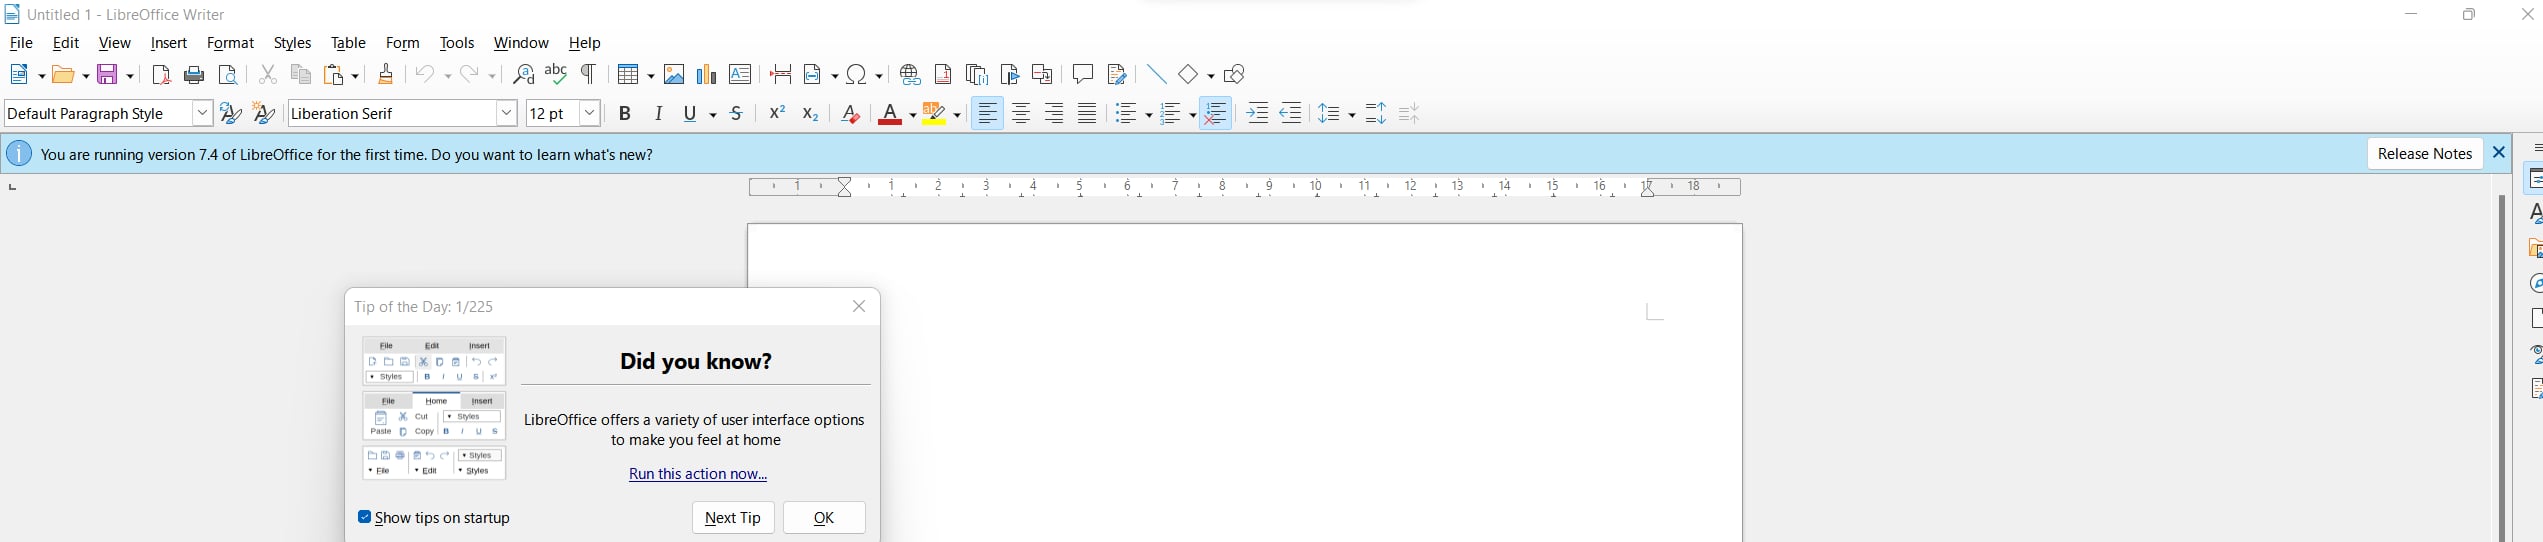The image size is (2543, 542).
Task: Insert image icon
Action: pyautogui.click(x=674, y=75)
